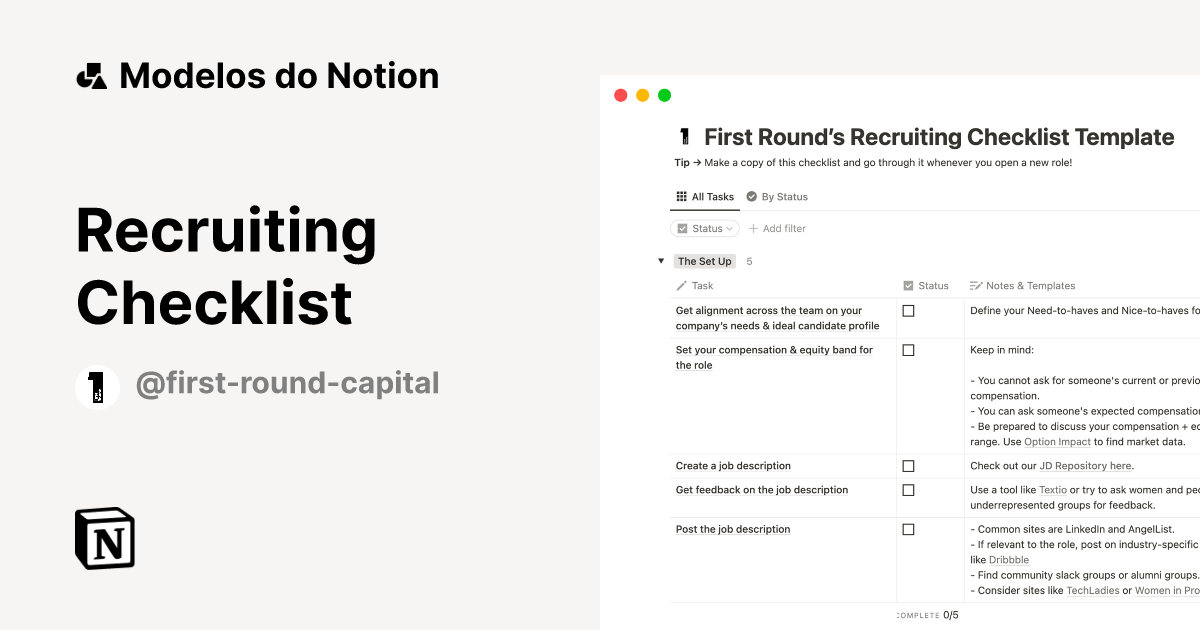
Task: Select the pencil icon beside Task column
Action: [679, 286]
